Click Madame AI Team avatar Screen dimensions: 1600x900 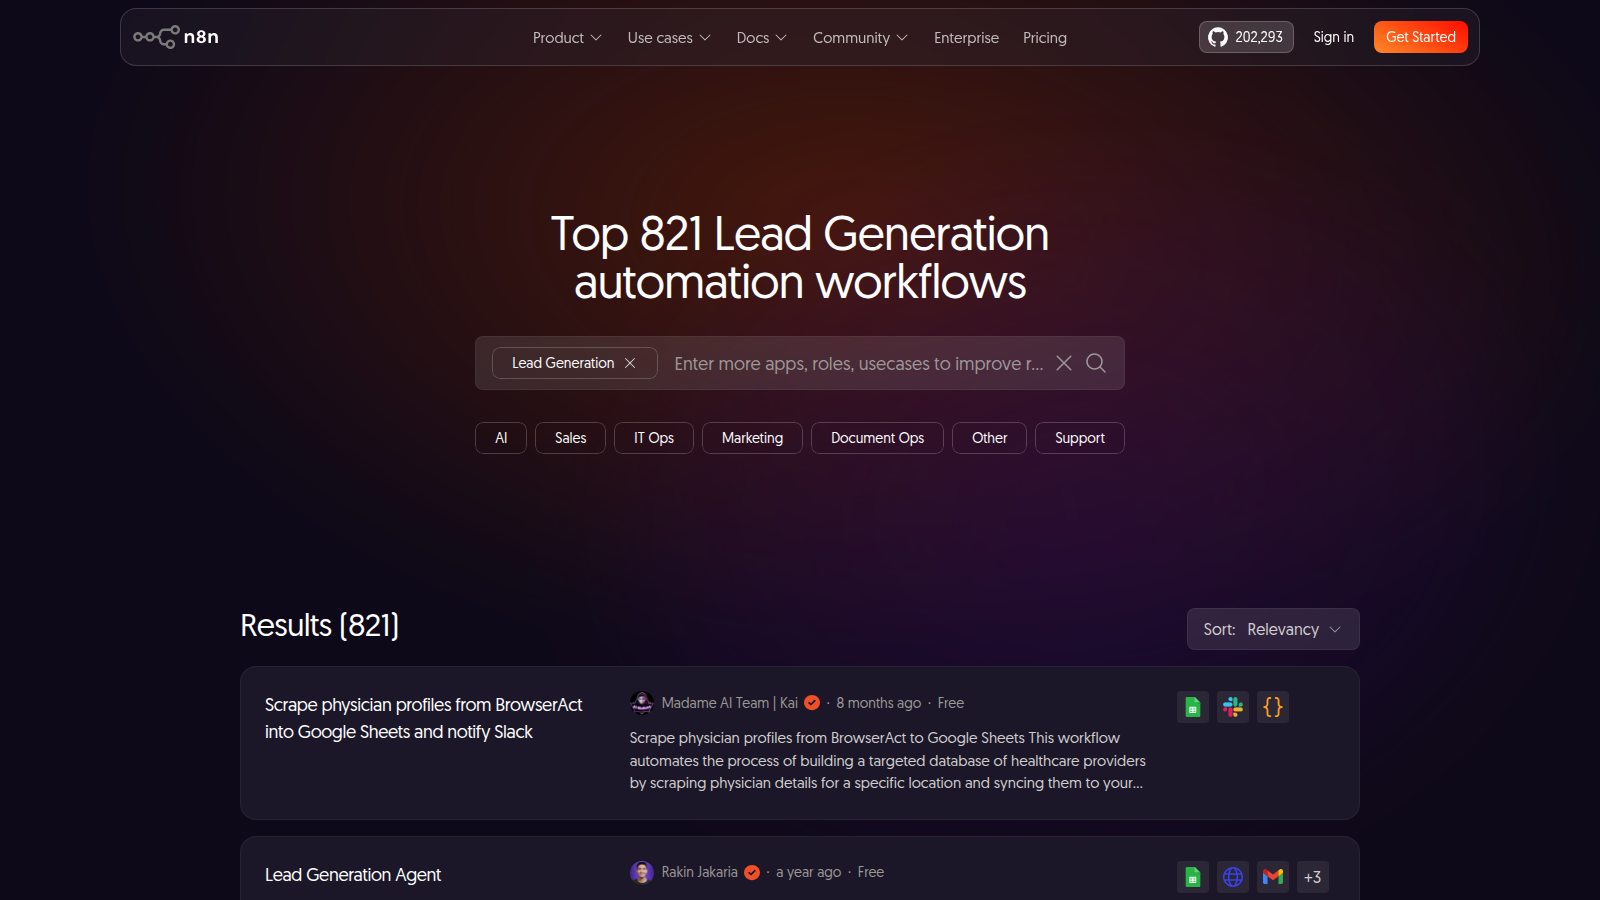(x=642, y=703)
